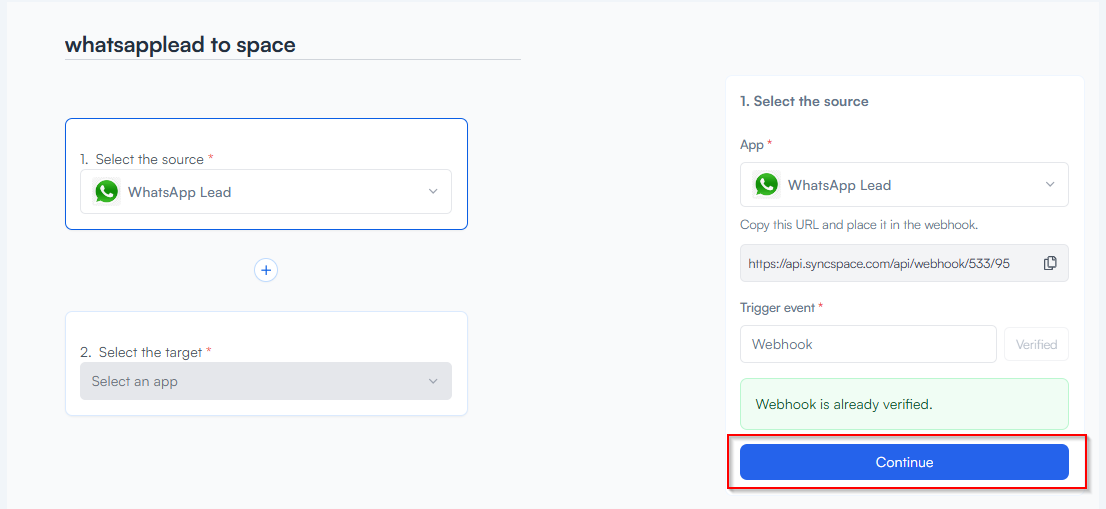Click the copy webhook URL icon

(x=1050, y=263)
